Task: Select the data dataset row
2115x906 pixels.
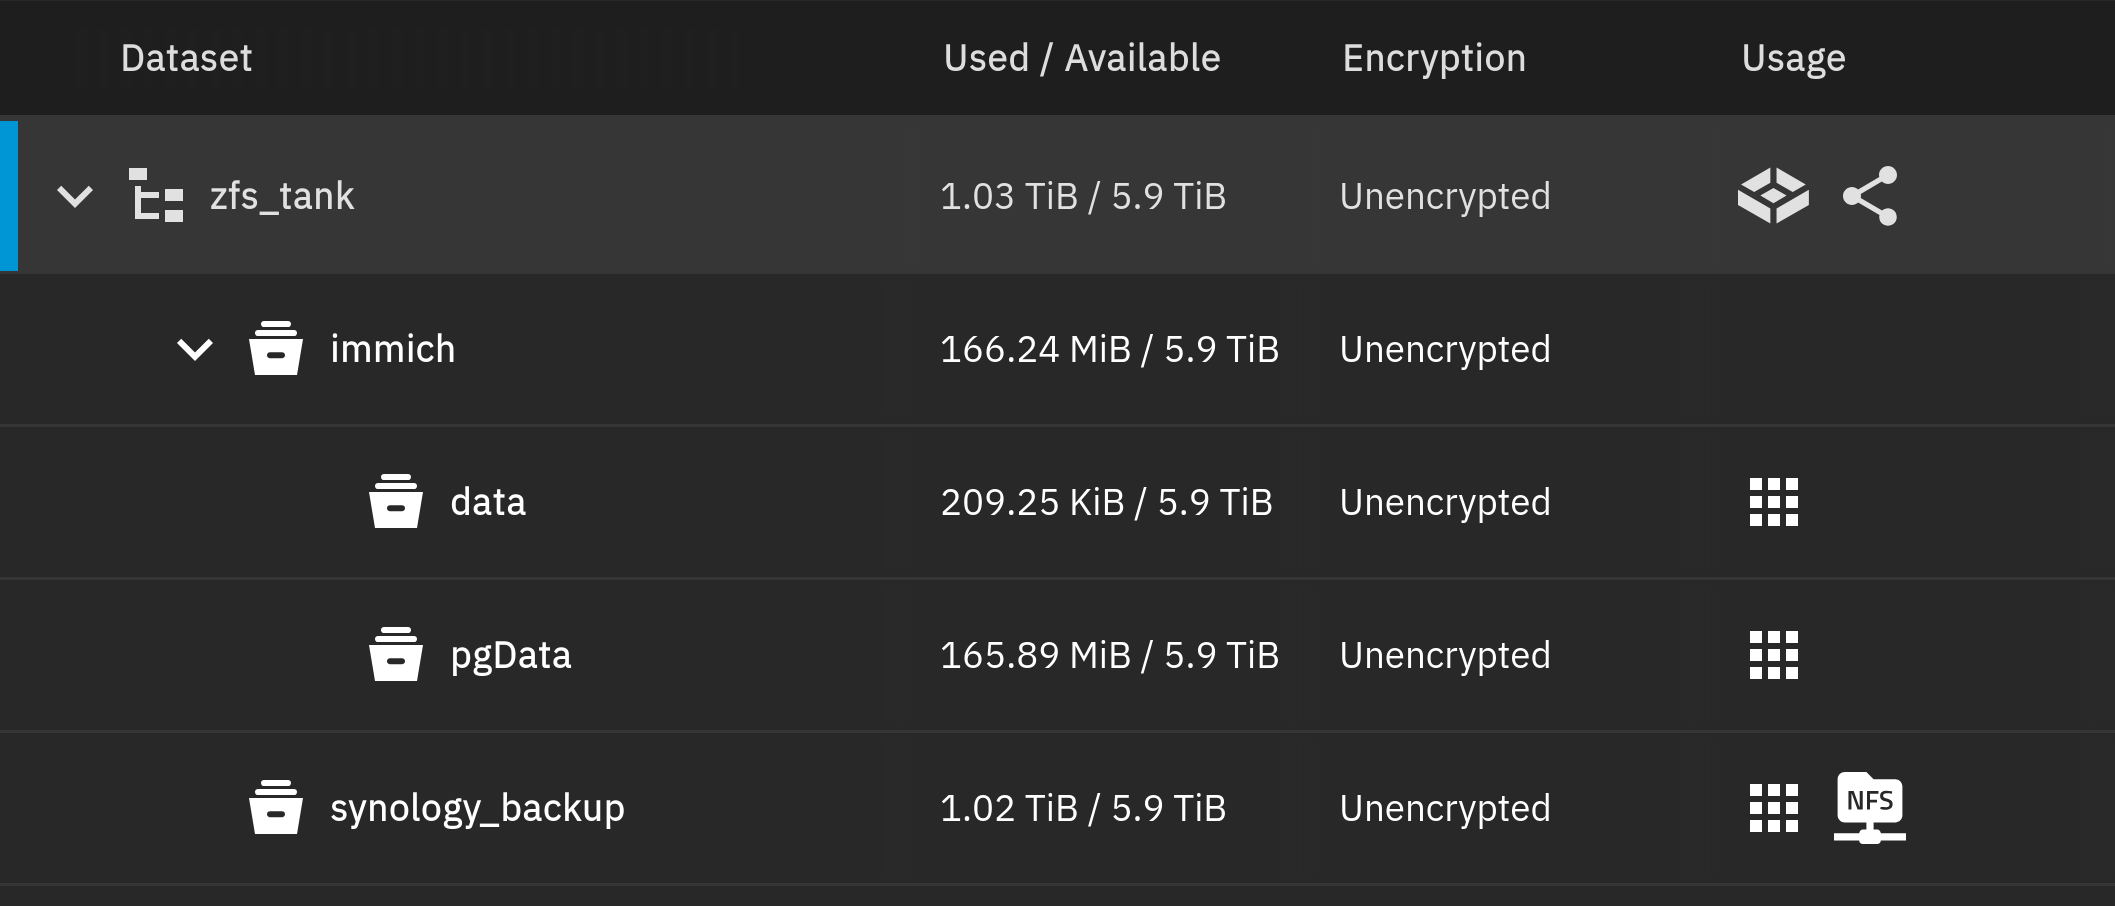Action: (x=488, y=502)
